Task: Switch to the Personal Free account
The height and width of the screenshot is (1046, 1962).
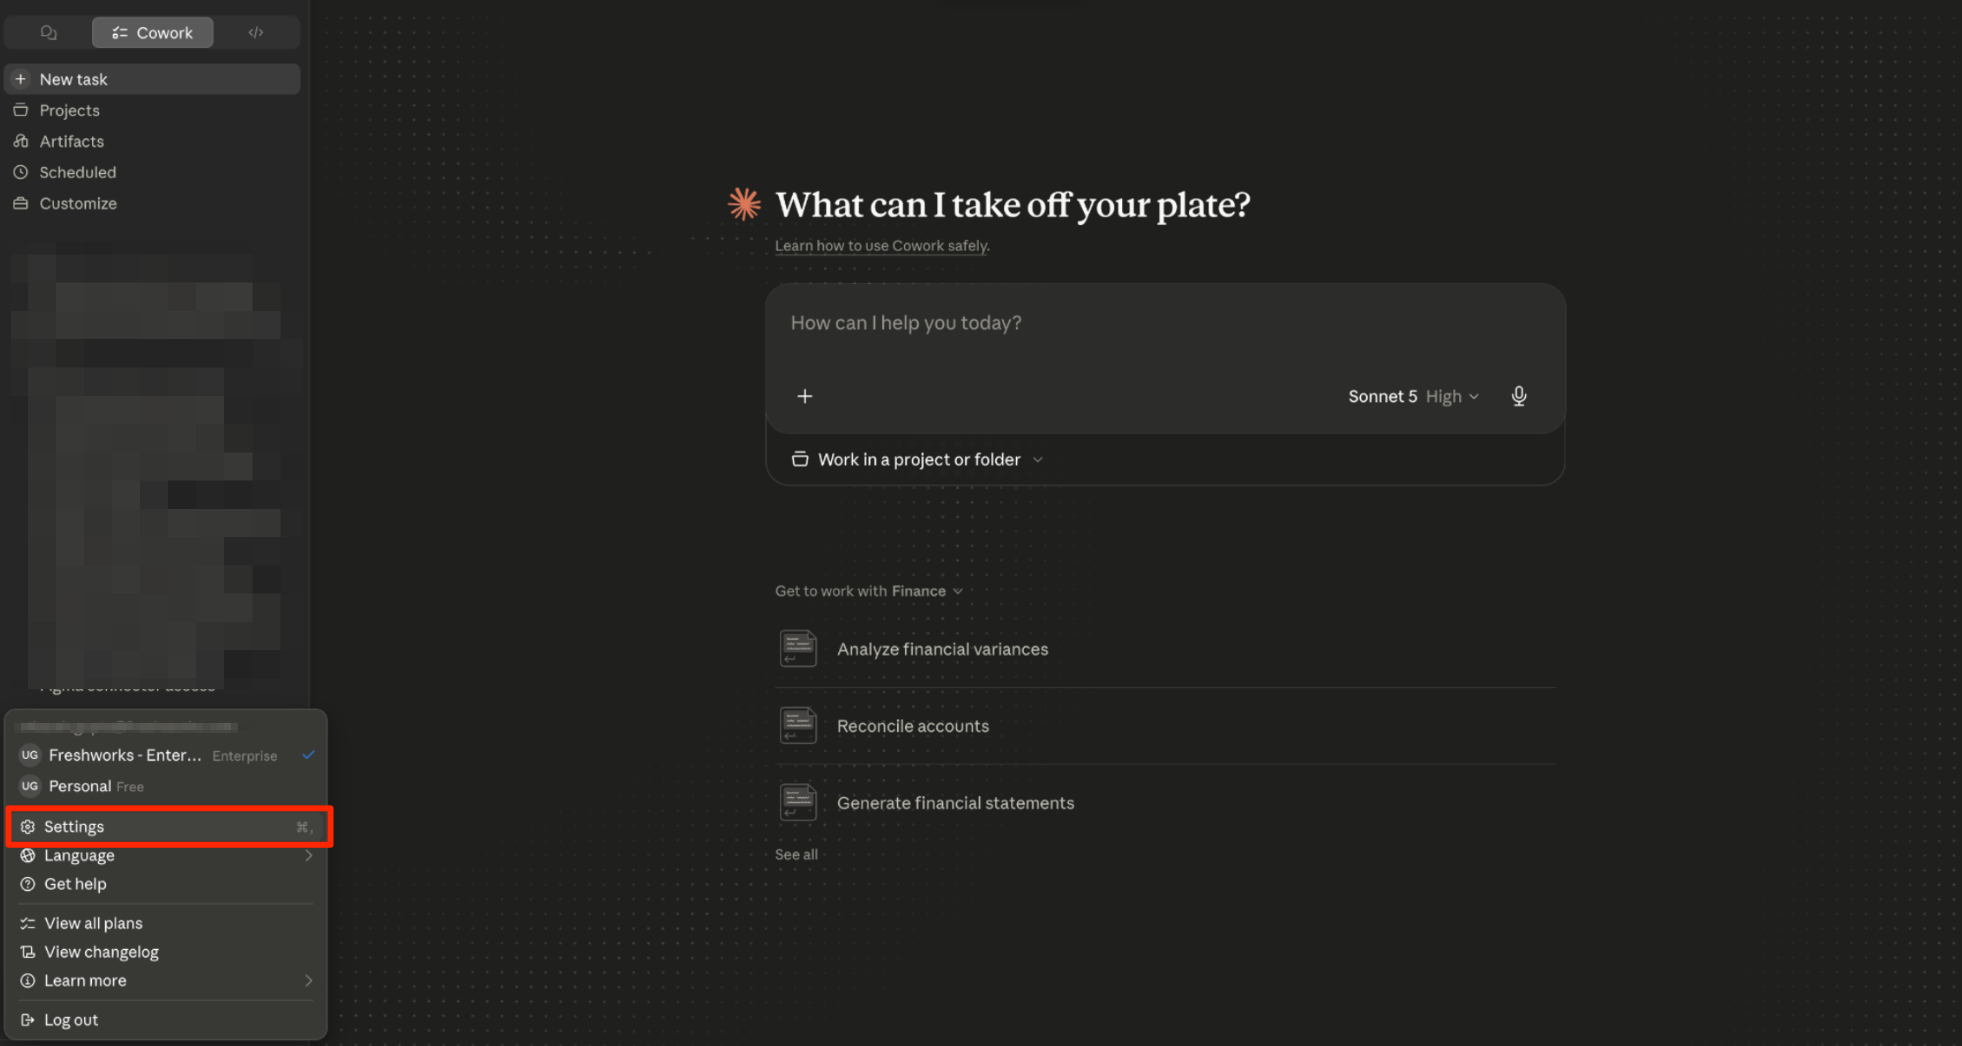Action: (167, 786)
